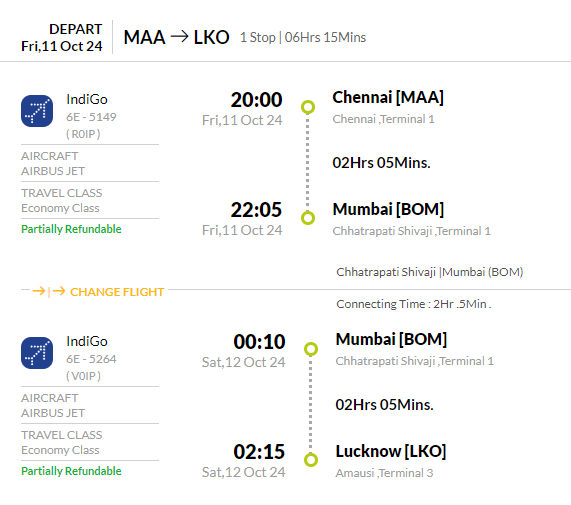Click the Mumbai departure circle marker at 00:10
The width and height of the screenshot is (571, 505).
point(311,349)
